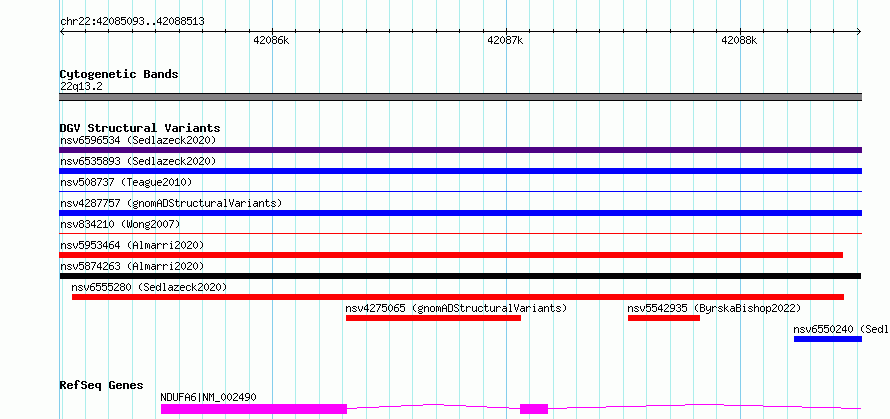The width and height of the screenshot is (890, 419).
Task: Click the 42088k ruler mark
Action: [x=739, y=40]
